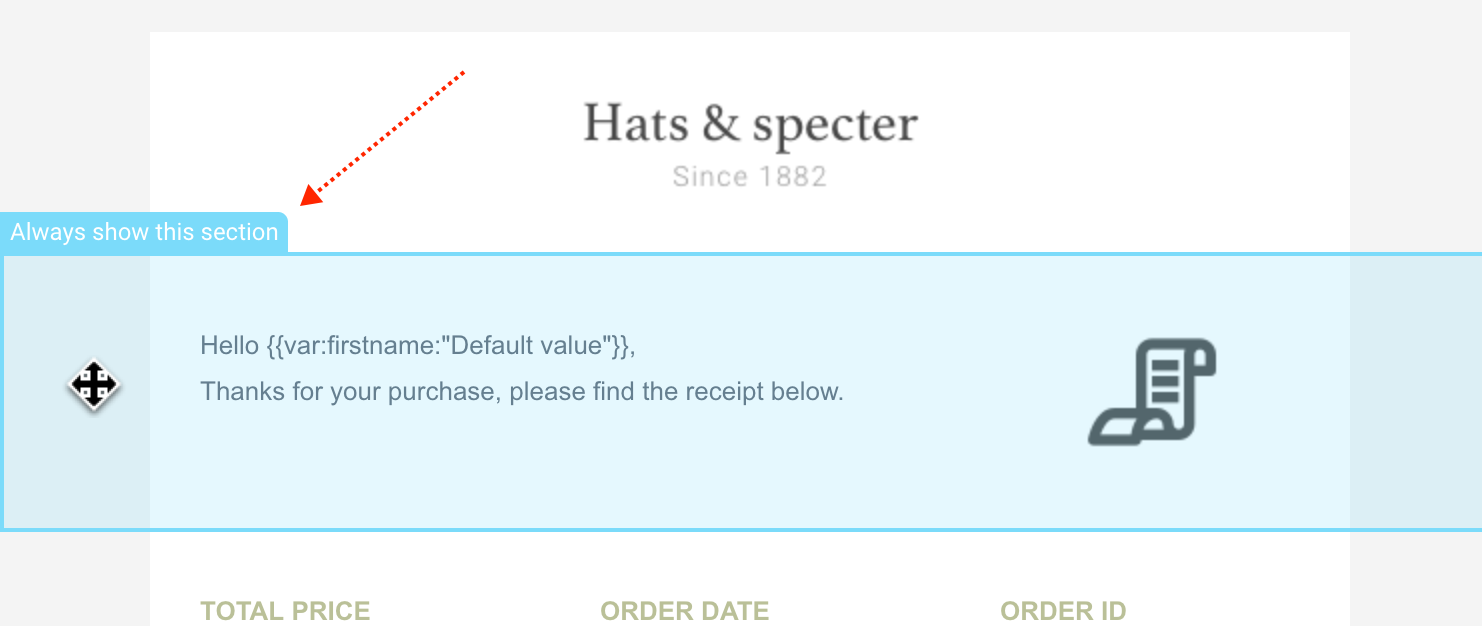This screenshot has height=626, width=1482.
Task: Click the ORDER ID heading
Action: [1063, 611]
